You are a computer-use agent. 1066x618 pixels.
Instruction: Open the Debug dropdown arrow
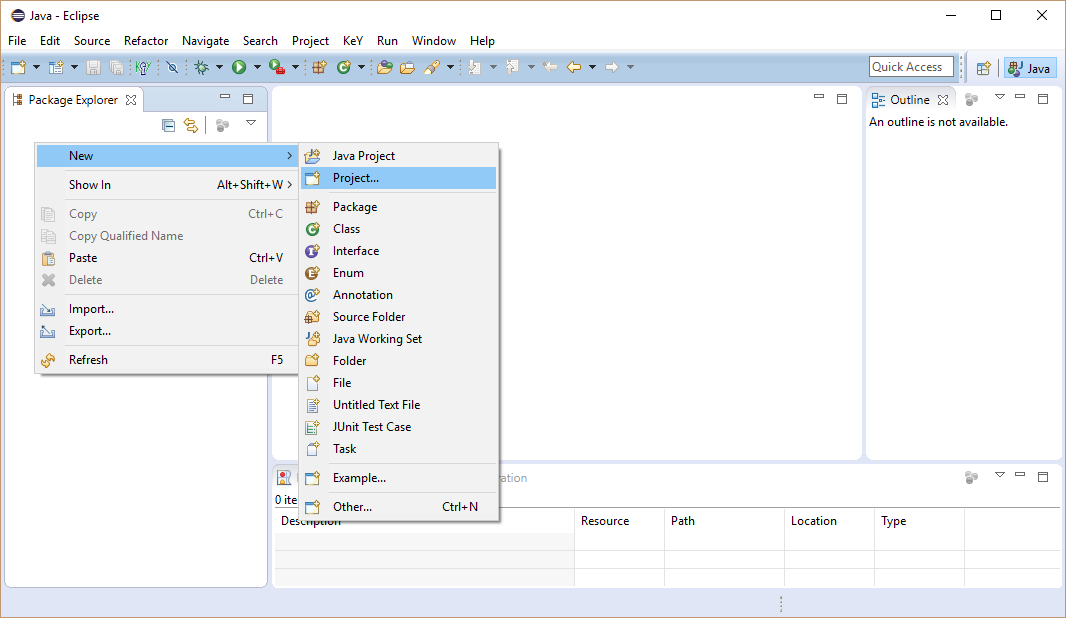pyautogui.click(x=219, y=67)
